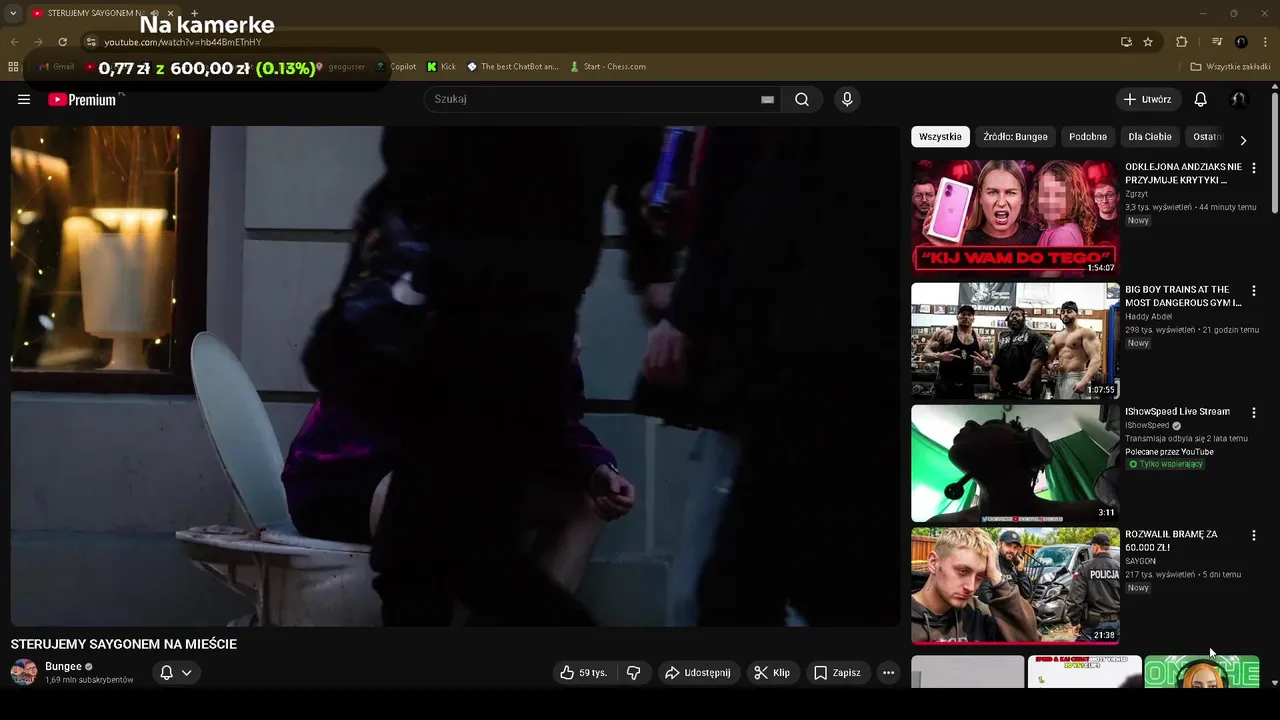Open the Copilot bookmark

(396, 67)
